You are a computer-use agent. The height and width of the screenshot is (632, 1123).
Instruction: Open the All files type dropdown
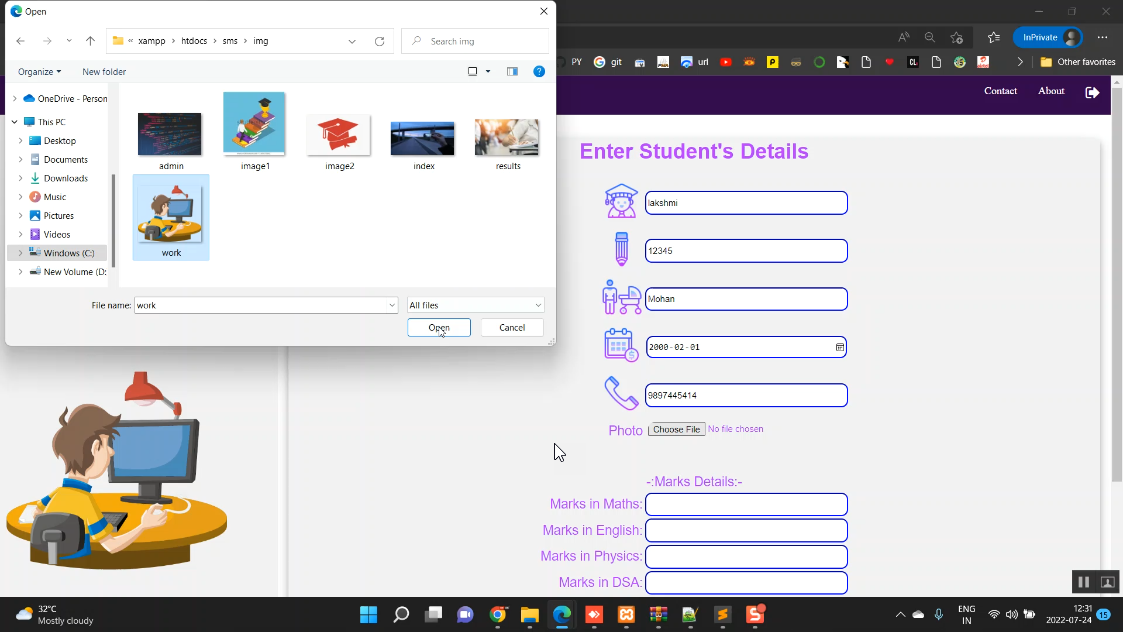(475, 305)
